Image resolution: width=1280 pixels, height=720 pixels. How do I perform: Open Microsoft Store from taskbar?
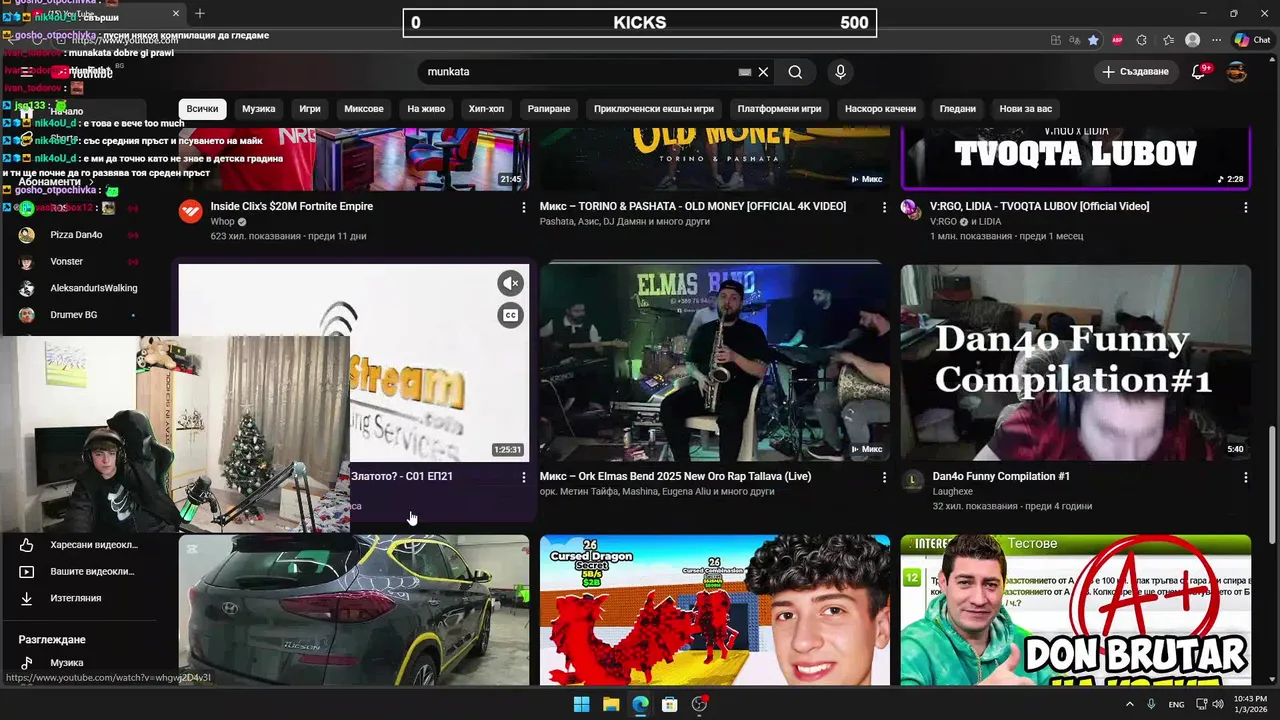pyautogui.click(x=670, y=704)
